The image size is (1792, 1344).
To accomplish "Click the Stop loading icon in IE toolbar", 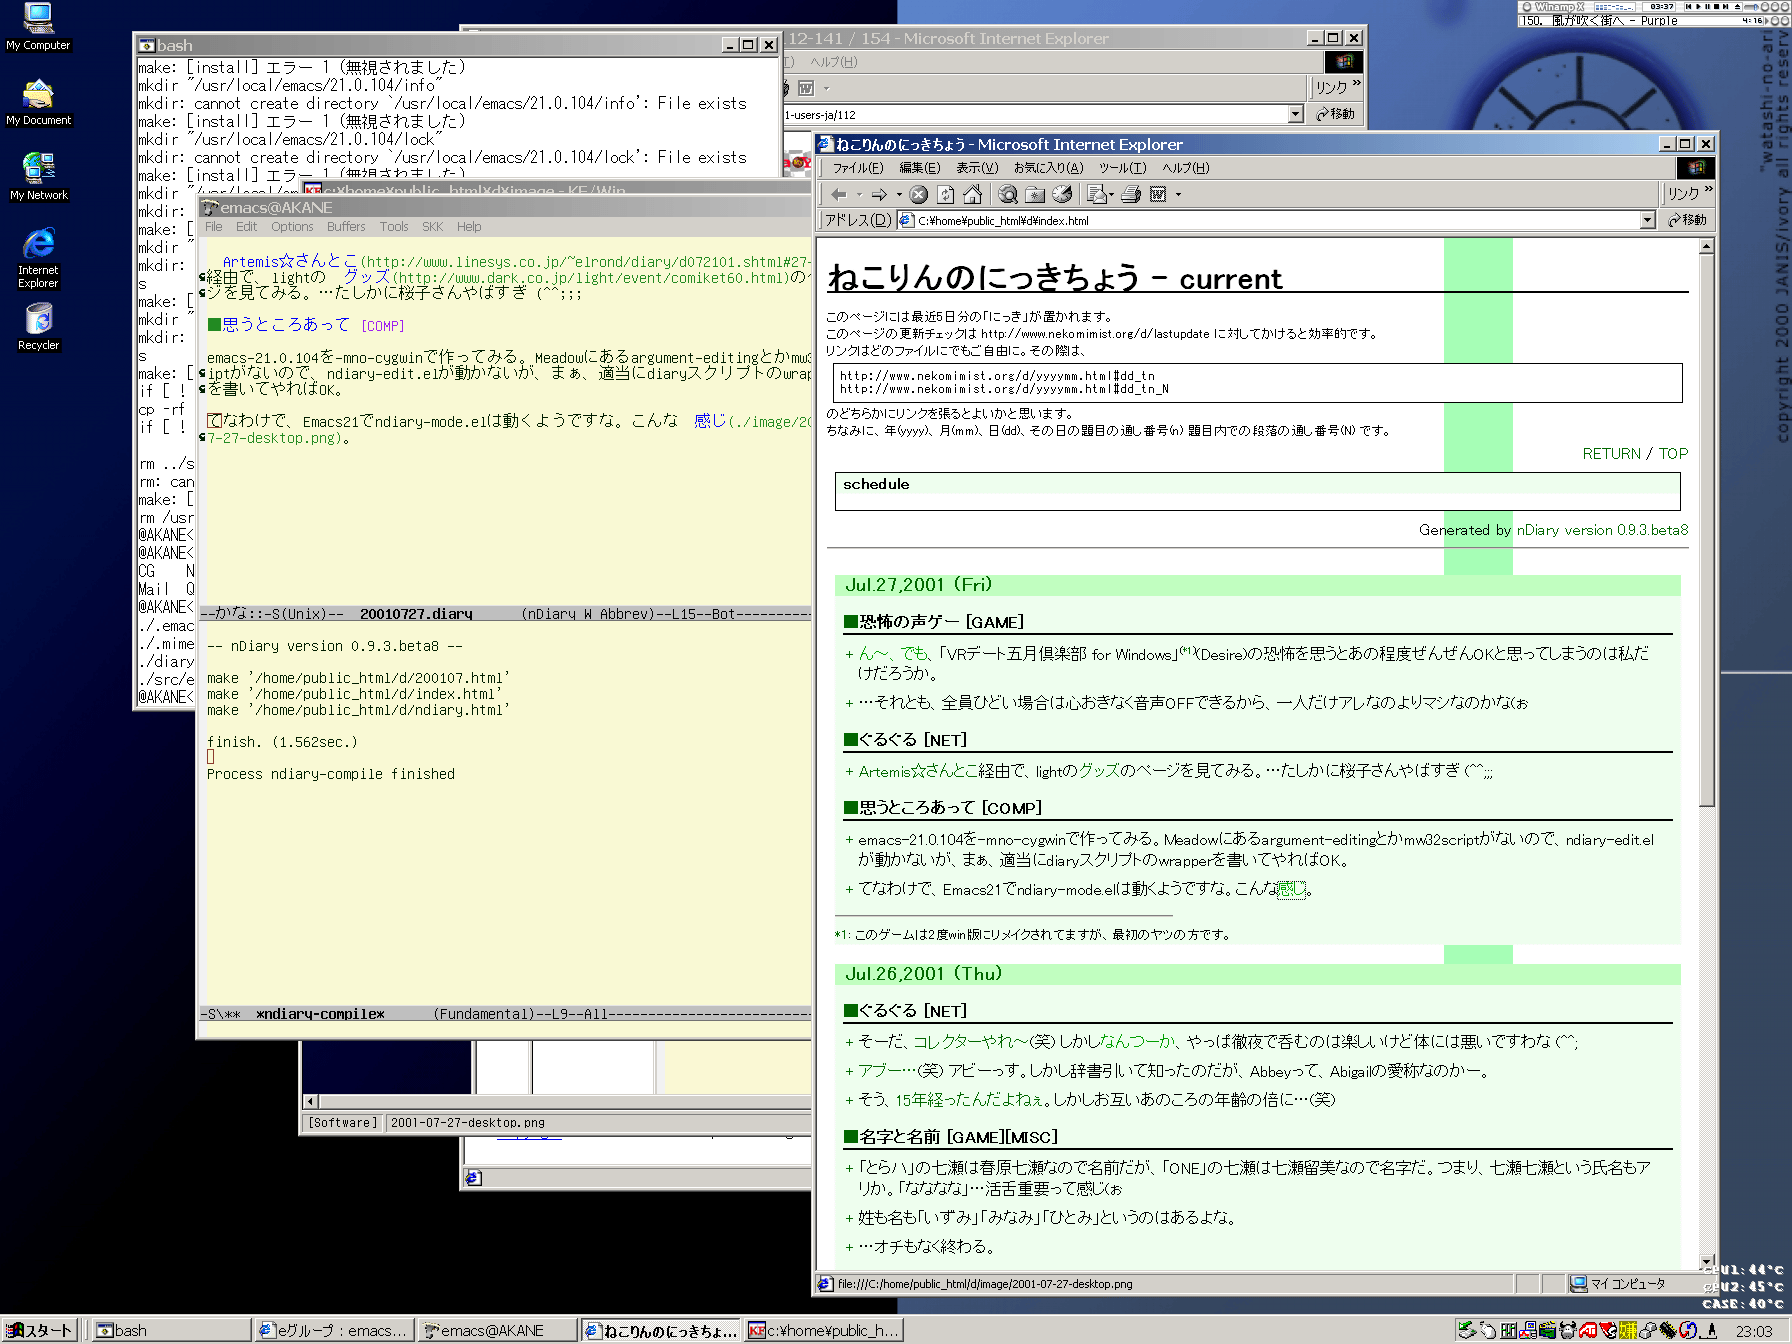I will pyautogui.click(x=918, y=194).
